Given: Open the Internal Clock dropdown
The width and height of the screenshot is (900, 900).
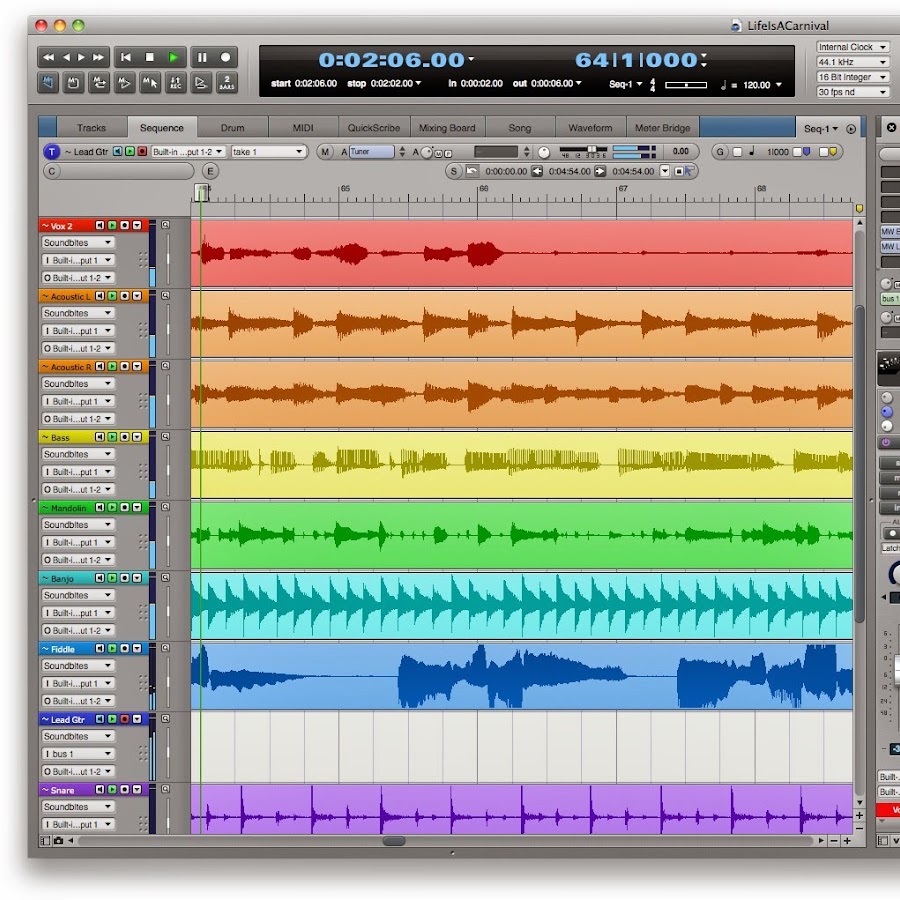Looking at the screenshot, I should click(x=852, y=47).
